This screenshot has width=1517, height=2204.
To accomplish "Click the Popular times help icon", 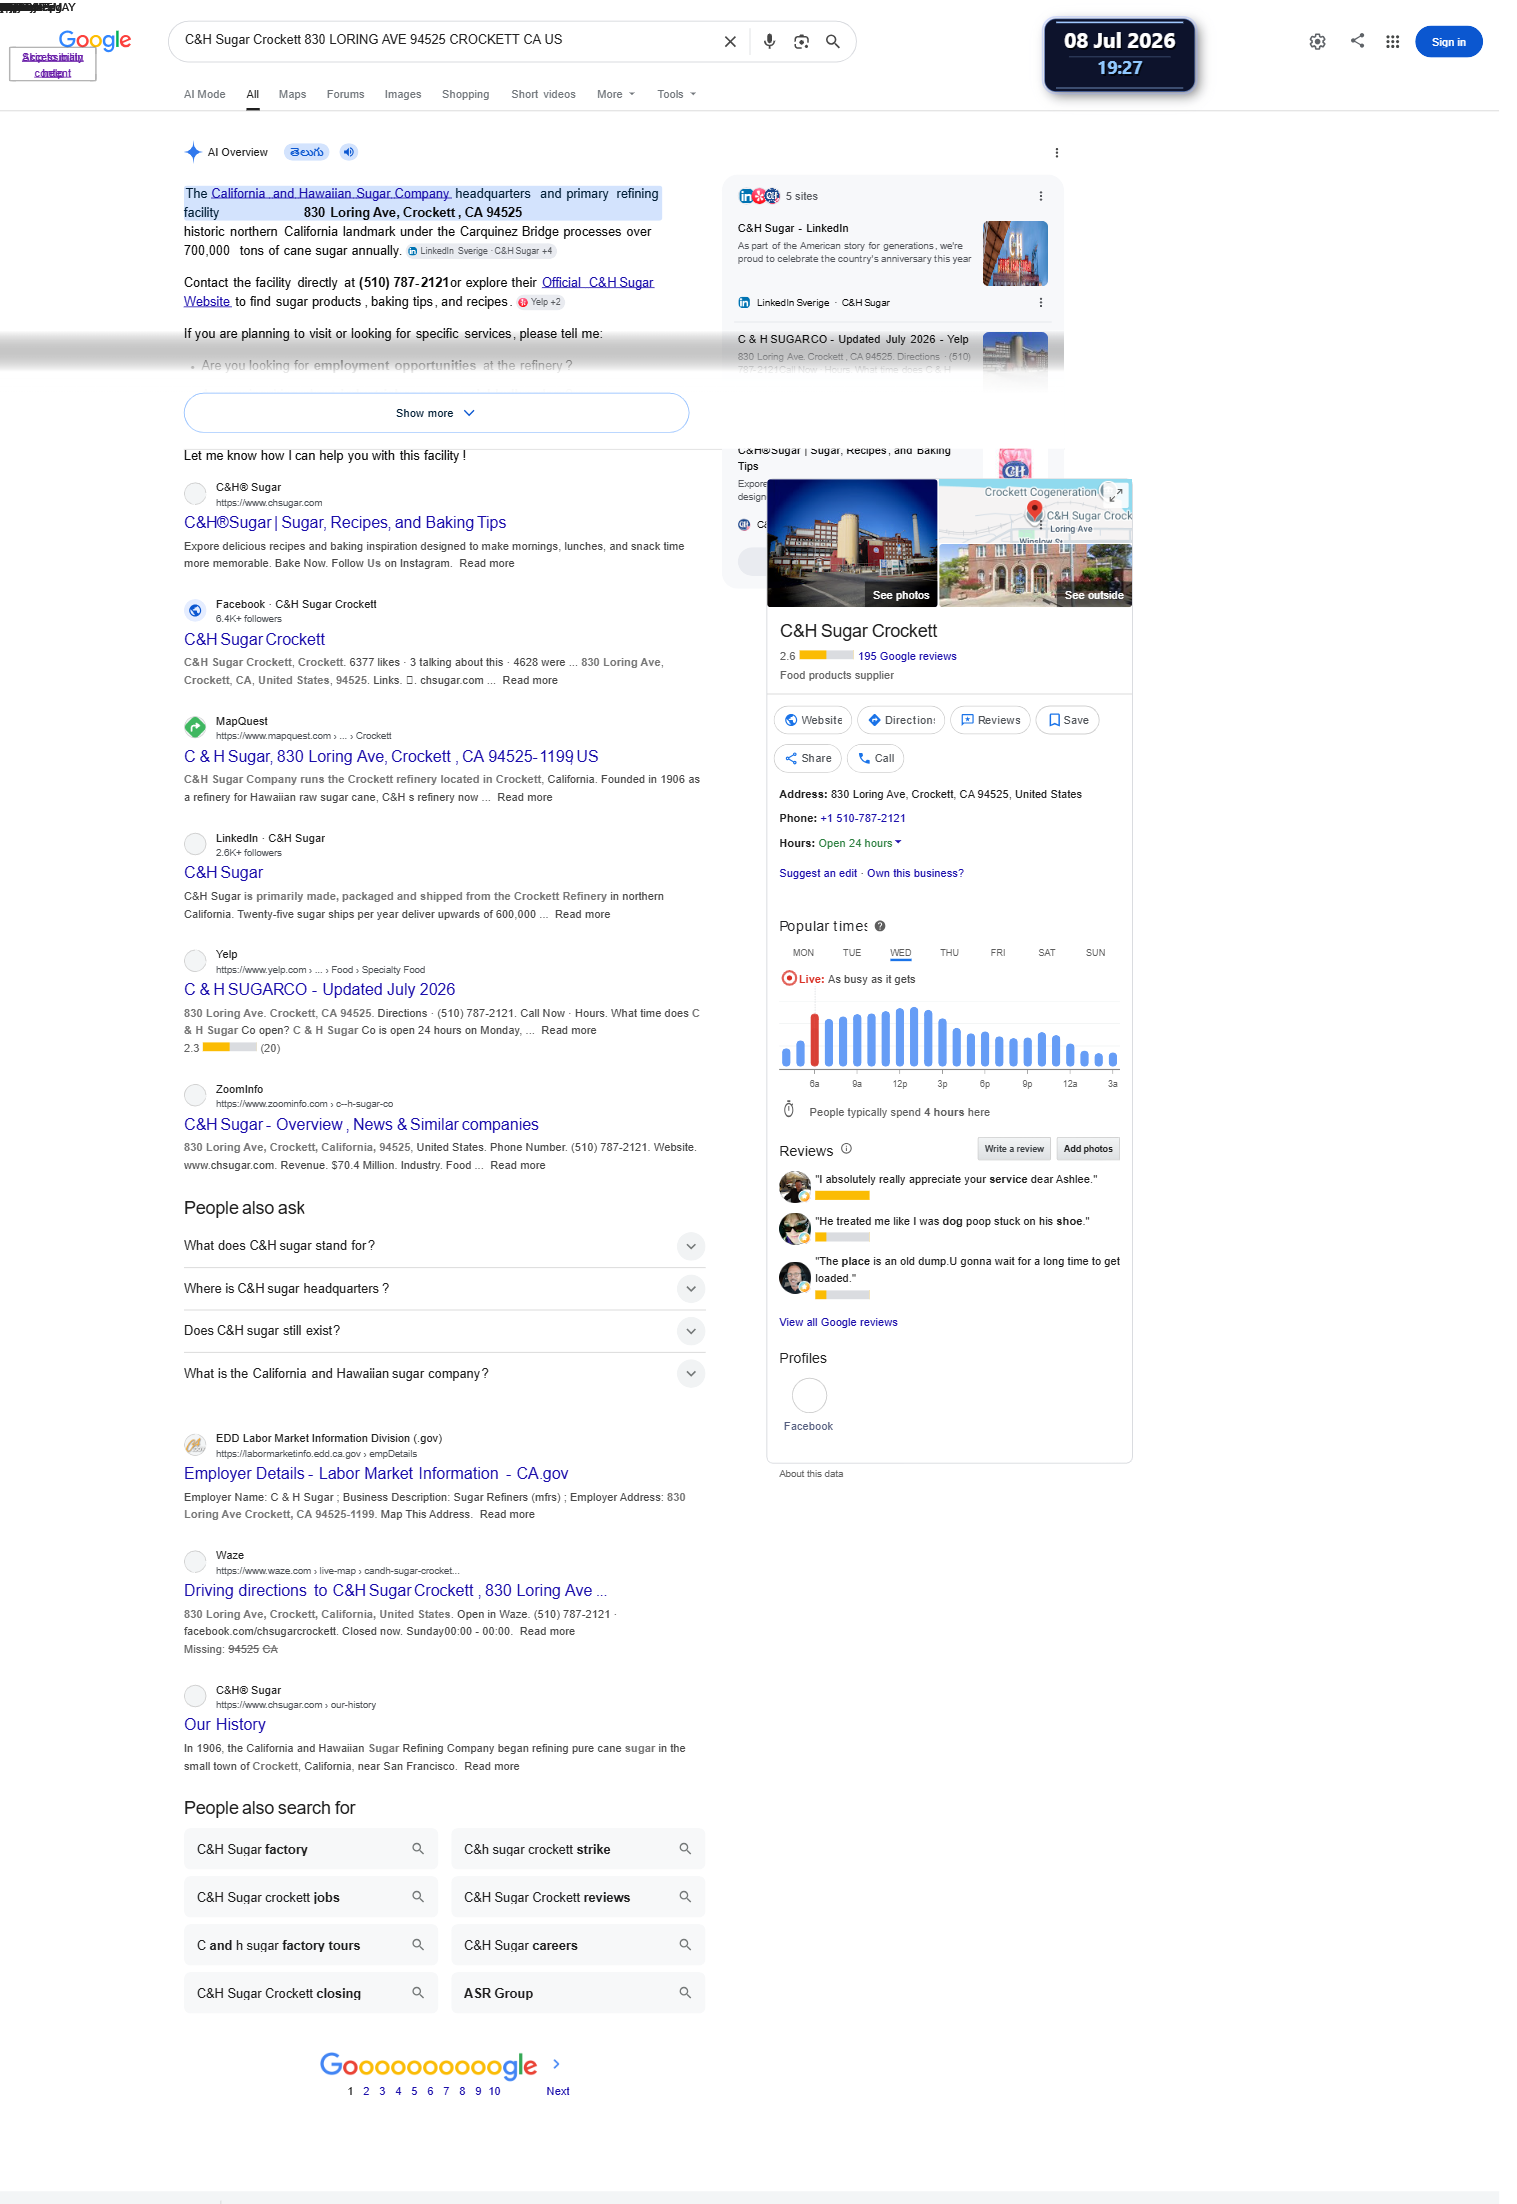I will [x=880, y=926].
